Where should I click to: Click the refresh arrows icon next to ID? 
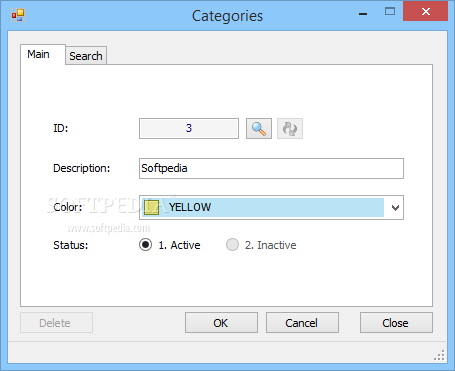click(x=290, y=128)
